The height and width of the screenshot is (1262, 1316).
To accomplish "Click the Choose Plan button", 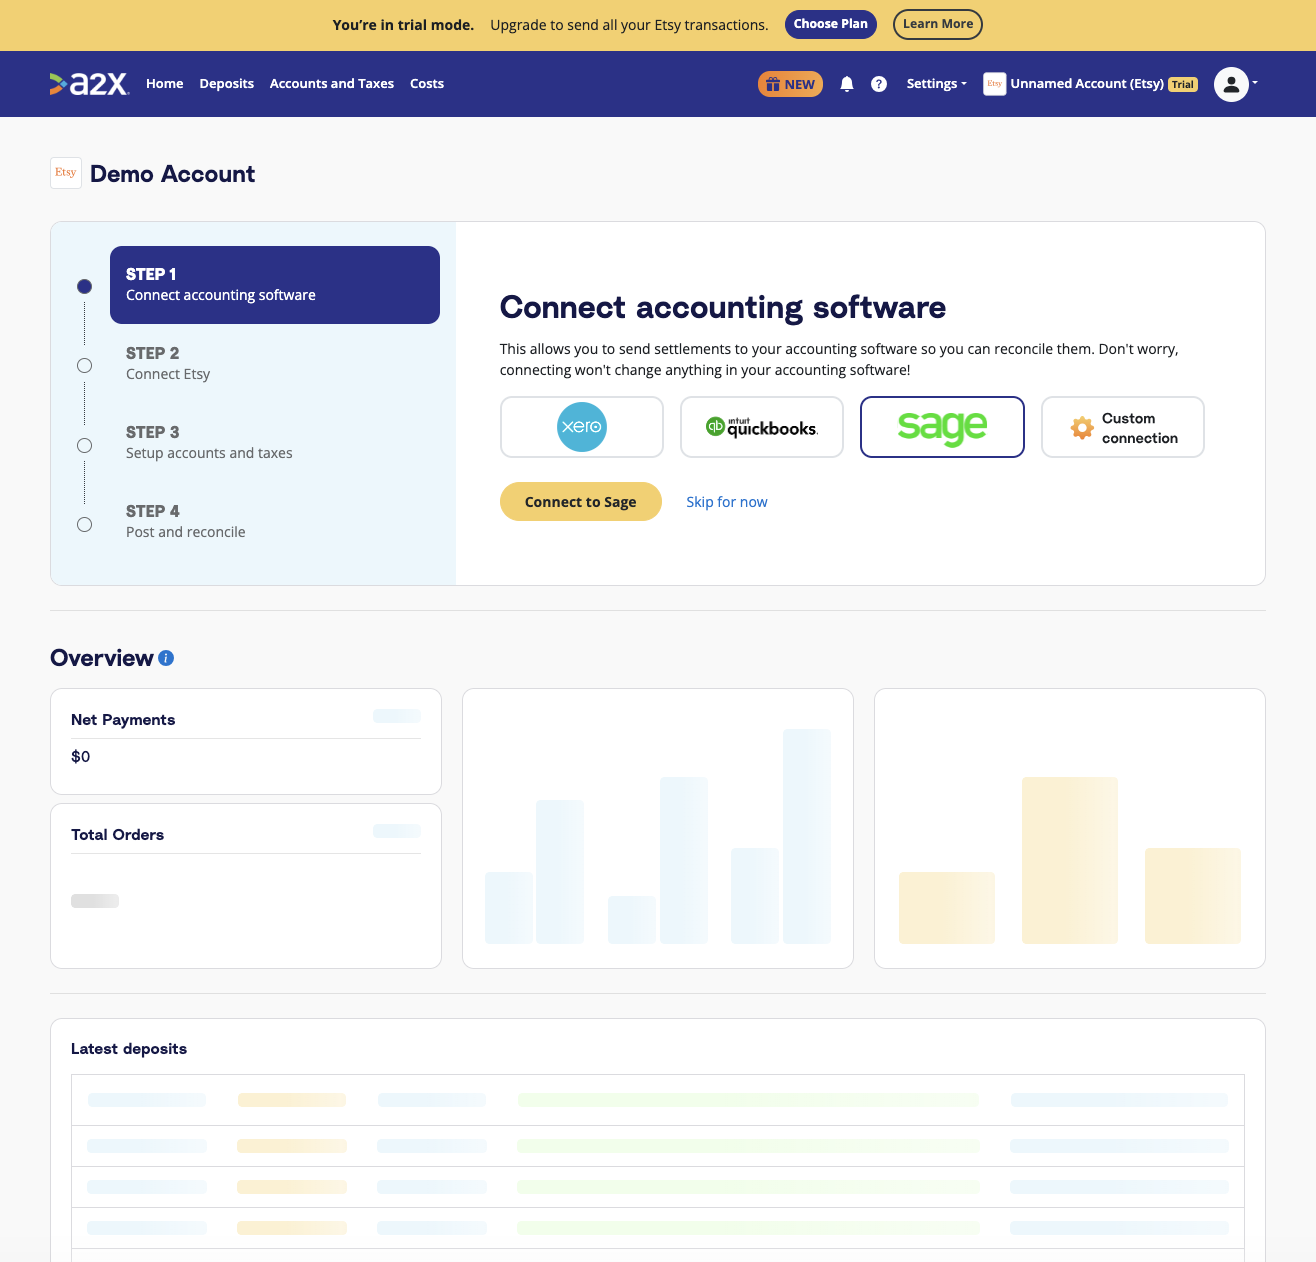I will point(831,24).
